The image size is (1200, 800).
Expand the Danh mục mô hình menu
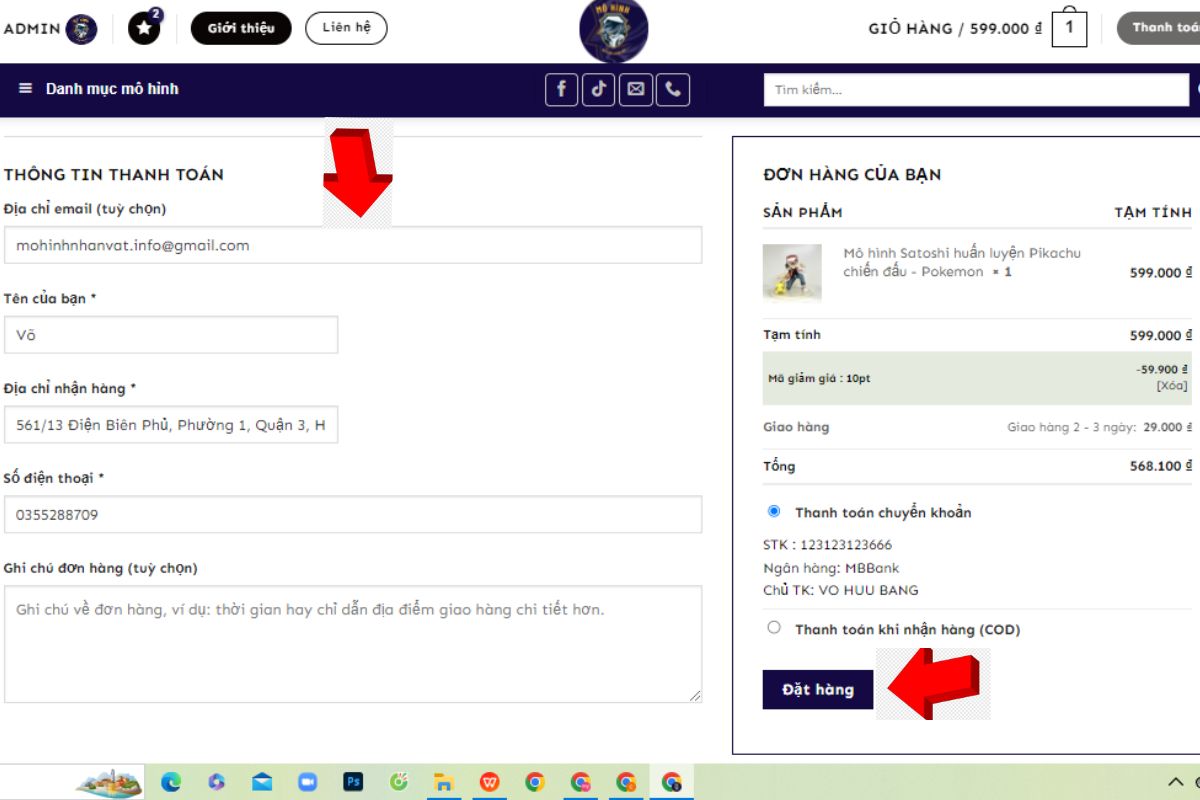point(98,89)
